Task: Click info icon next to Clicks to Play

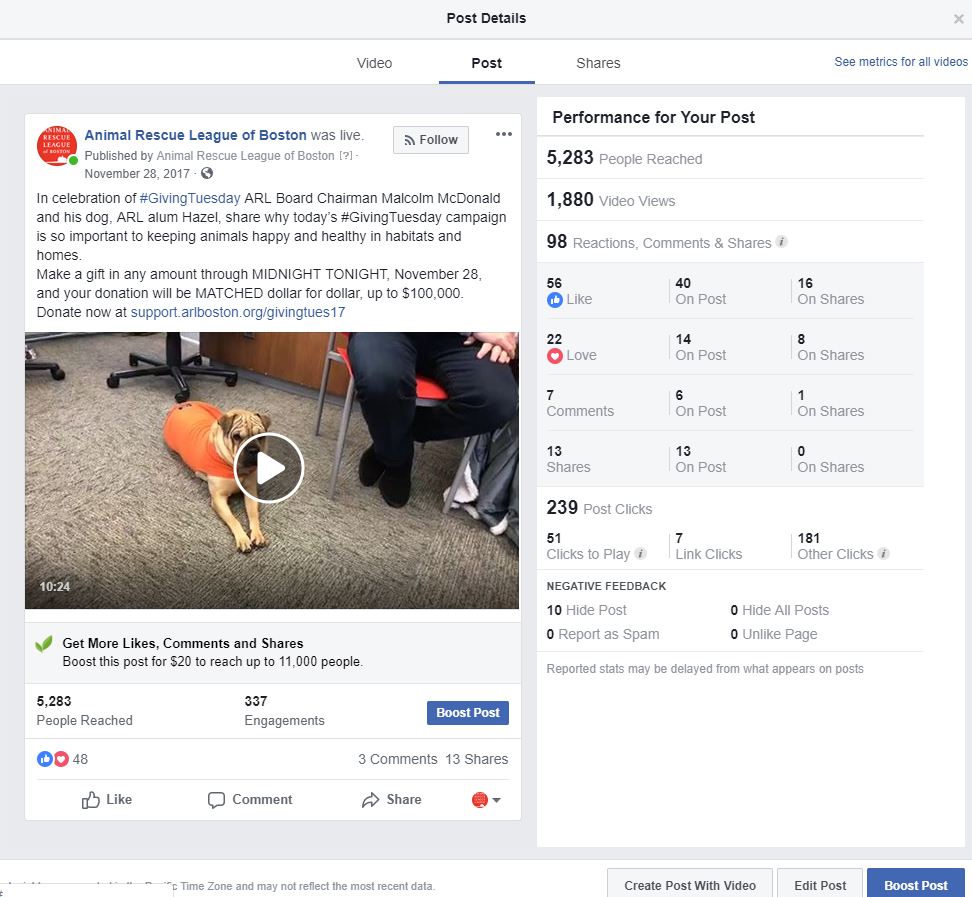Action: [x=641, y=554]
